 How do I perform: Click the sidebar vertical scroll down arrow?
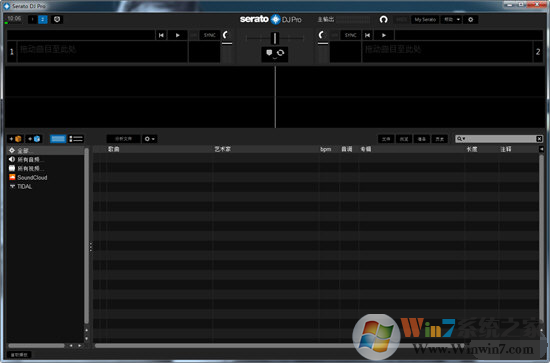pos(86,338)
